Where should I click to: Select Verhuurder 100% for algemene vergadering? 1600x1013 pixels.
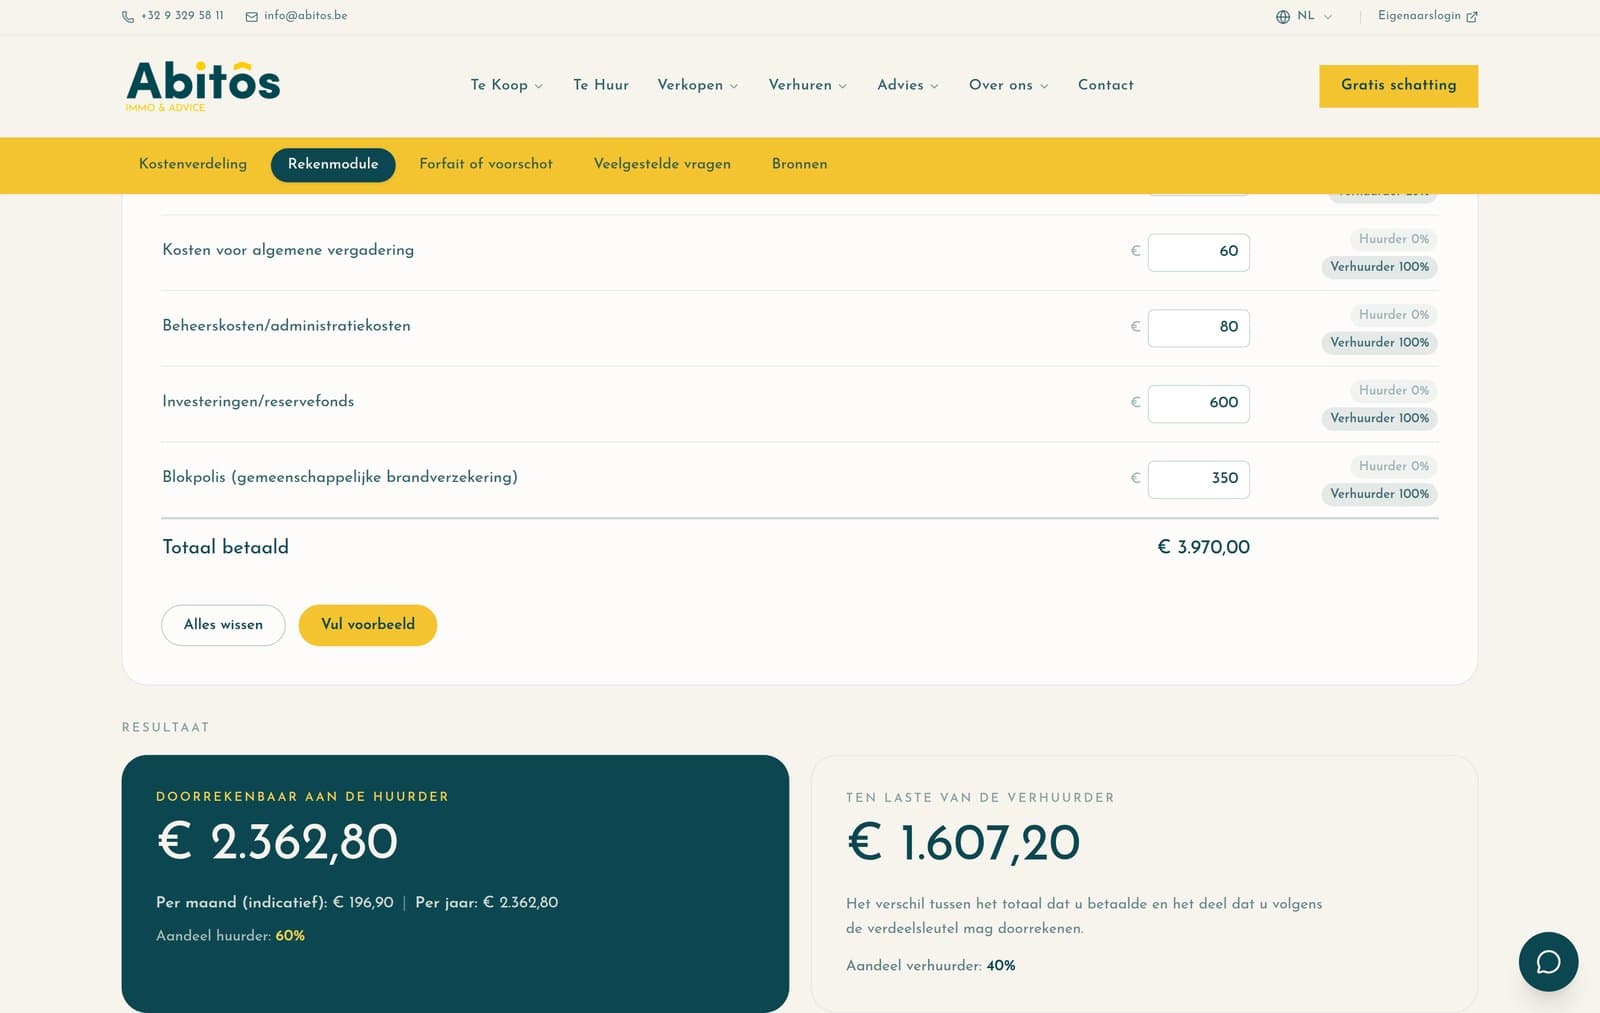pos(1379,267)
